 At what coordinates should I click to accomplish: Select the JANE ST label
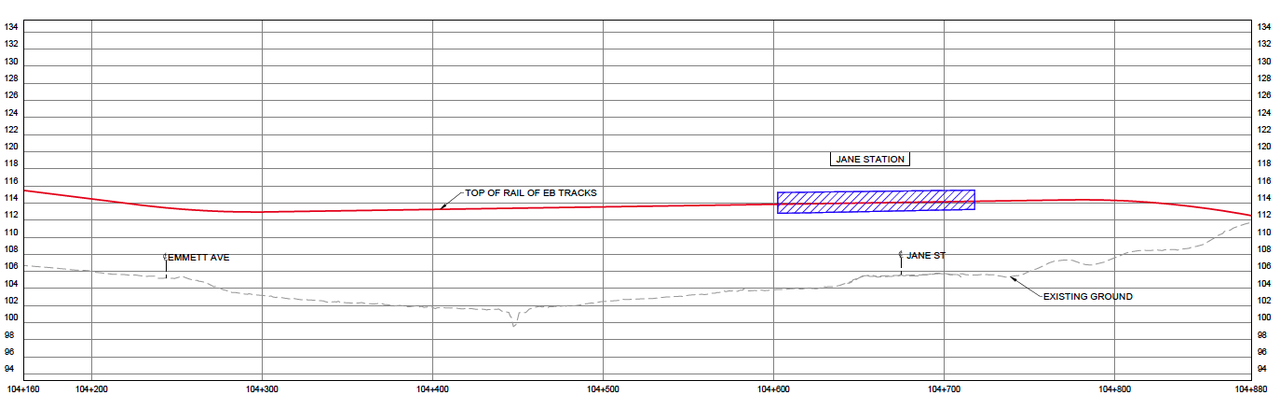[x=925, y=256]
